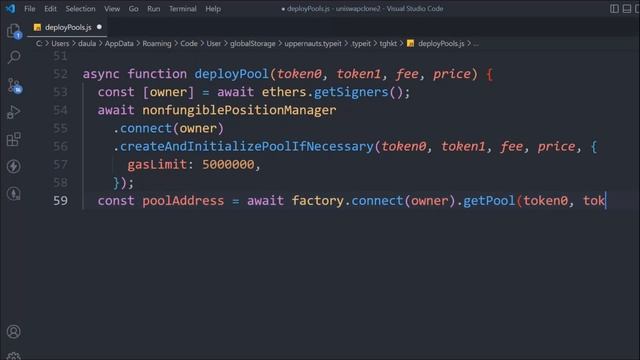Click nonfungiblePositionManager on line 54
This screenshot has width=640, height=360.
239,110
